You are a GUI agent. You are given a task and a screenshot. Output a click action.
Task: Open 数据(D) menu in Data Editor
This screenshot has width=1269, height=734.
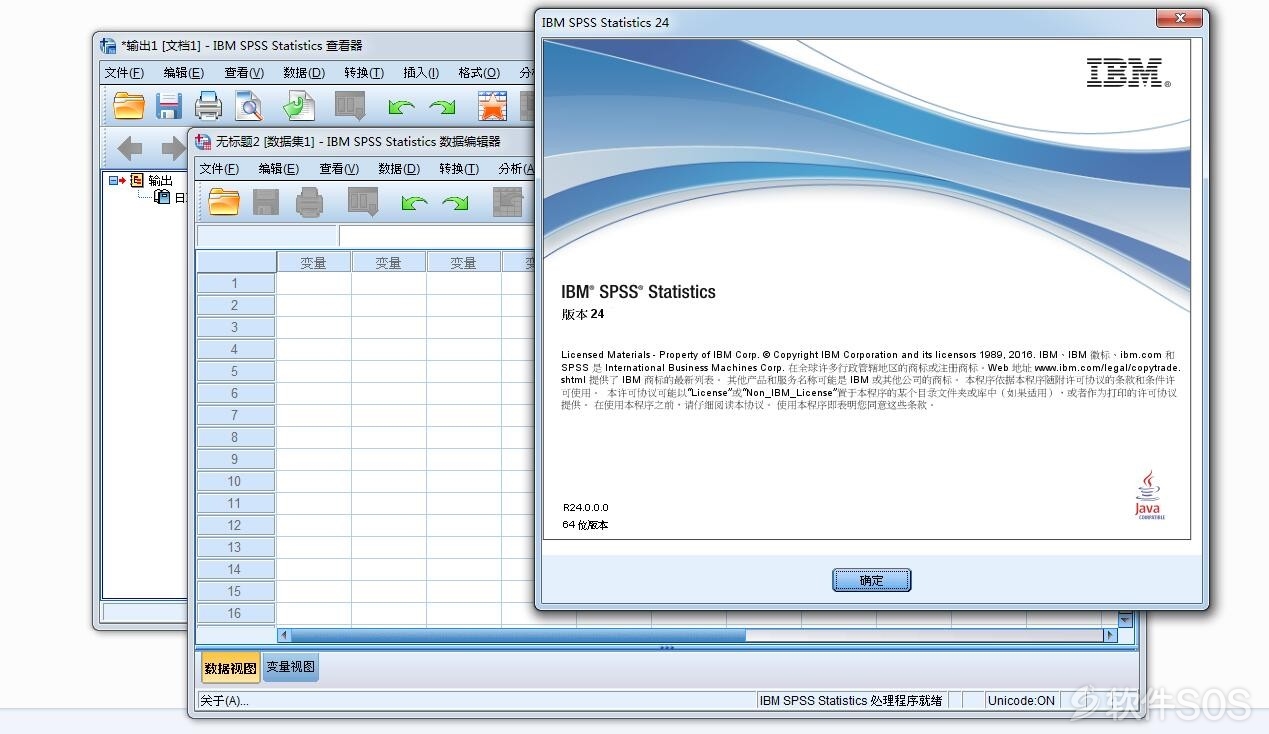click(399, 169)
